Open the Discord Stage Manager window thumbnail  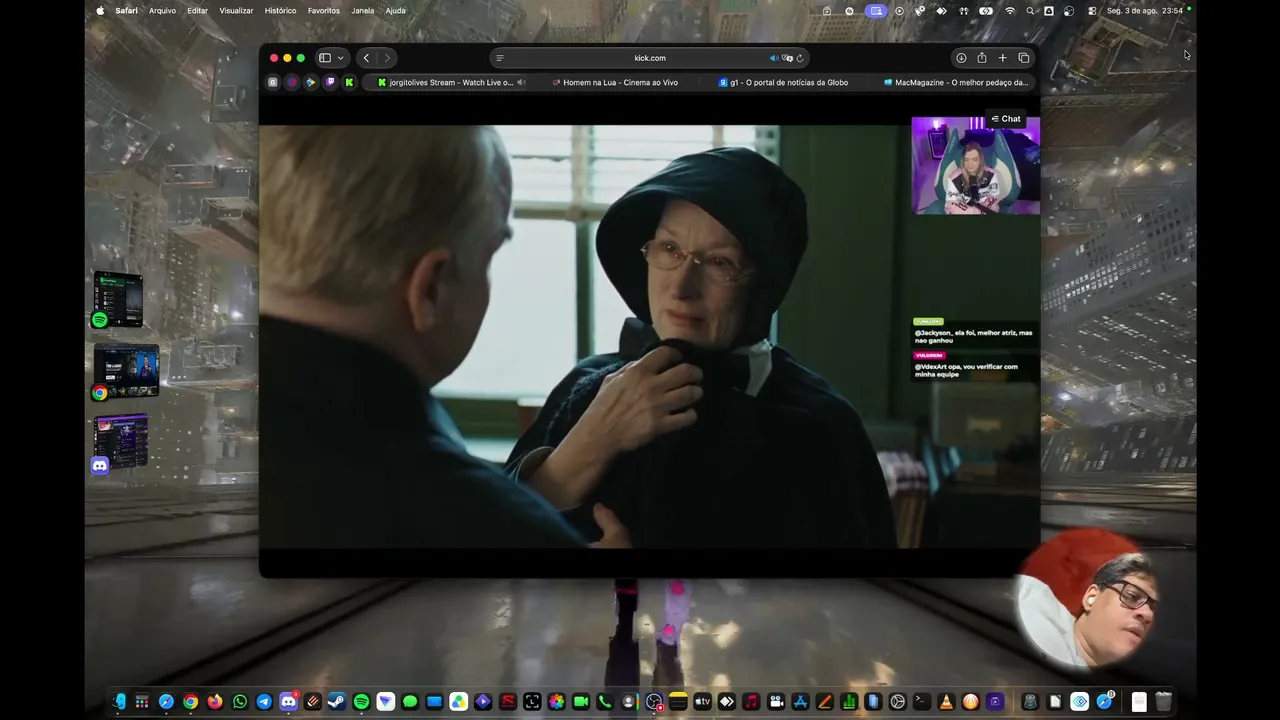[121, 443]
